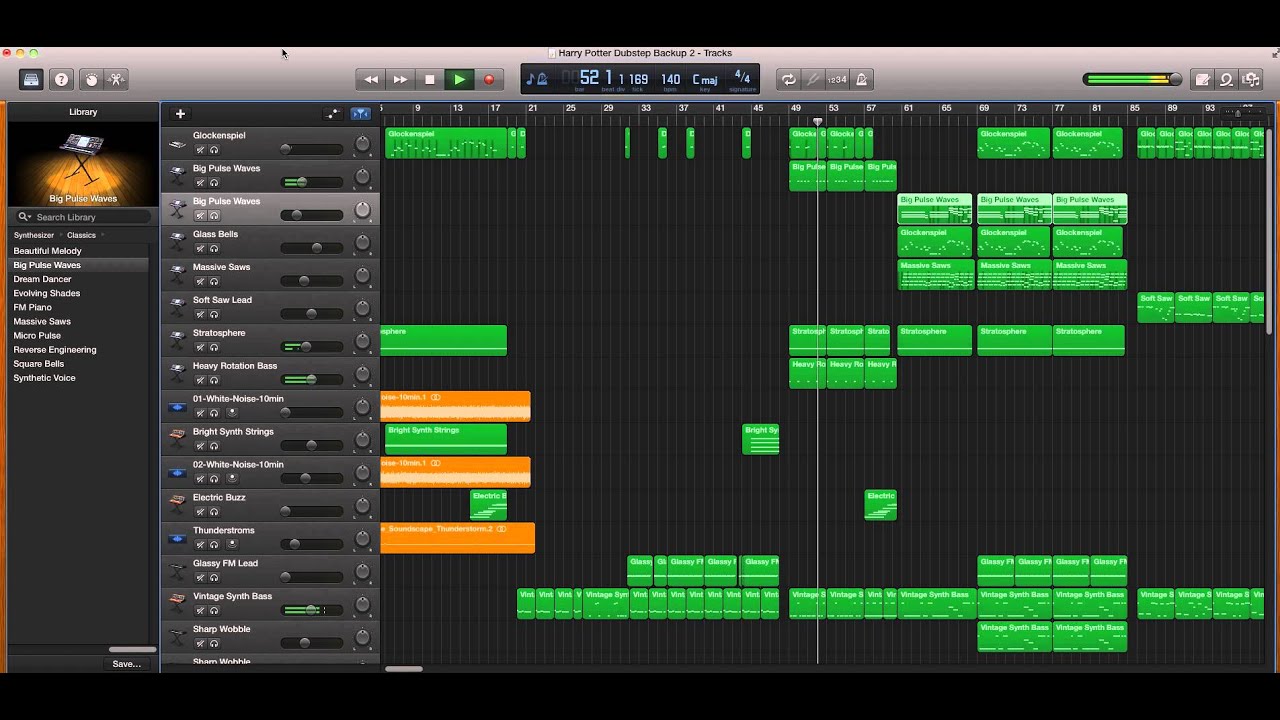Open the Media Browser button
This screenshot has height=720, width=1280.
coord(1250,80)
